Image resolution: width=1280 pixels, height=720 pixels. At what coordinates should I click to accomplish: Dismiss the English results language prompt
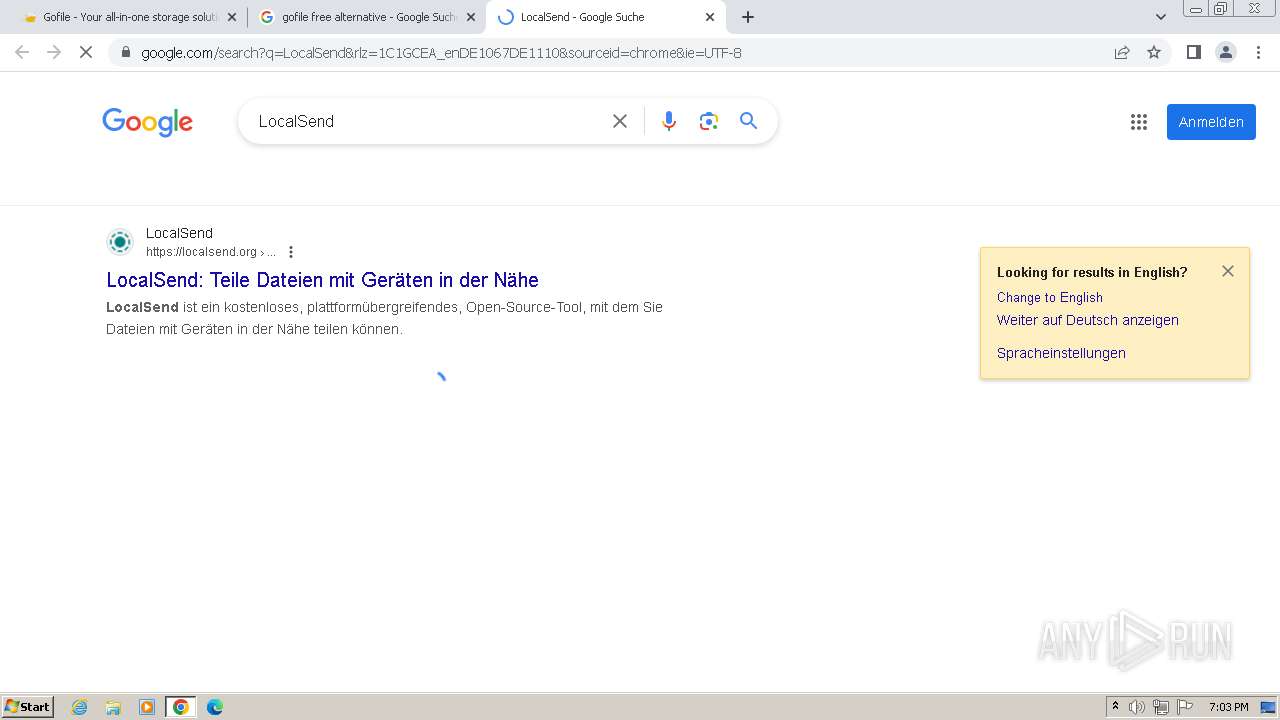[x=1228, y=271]
